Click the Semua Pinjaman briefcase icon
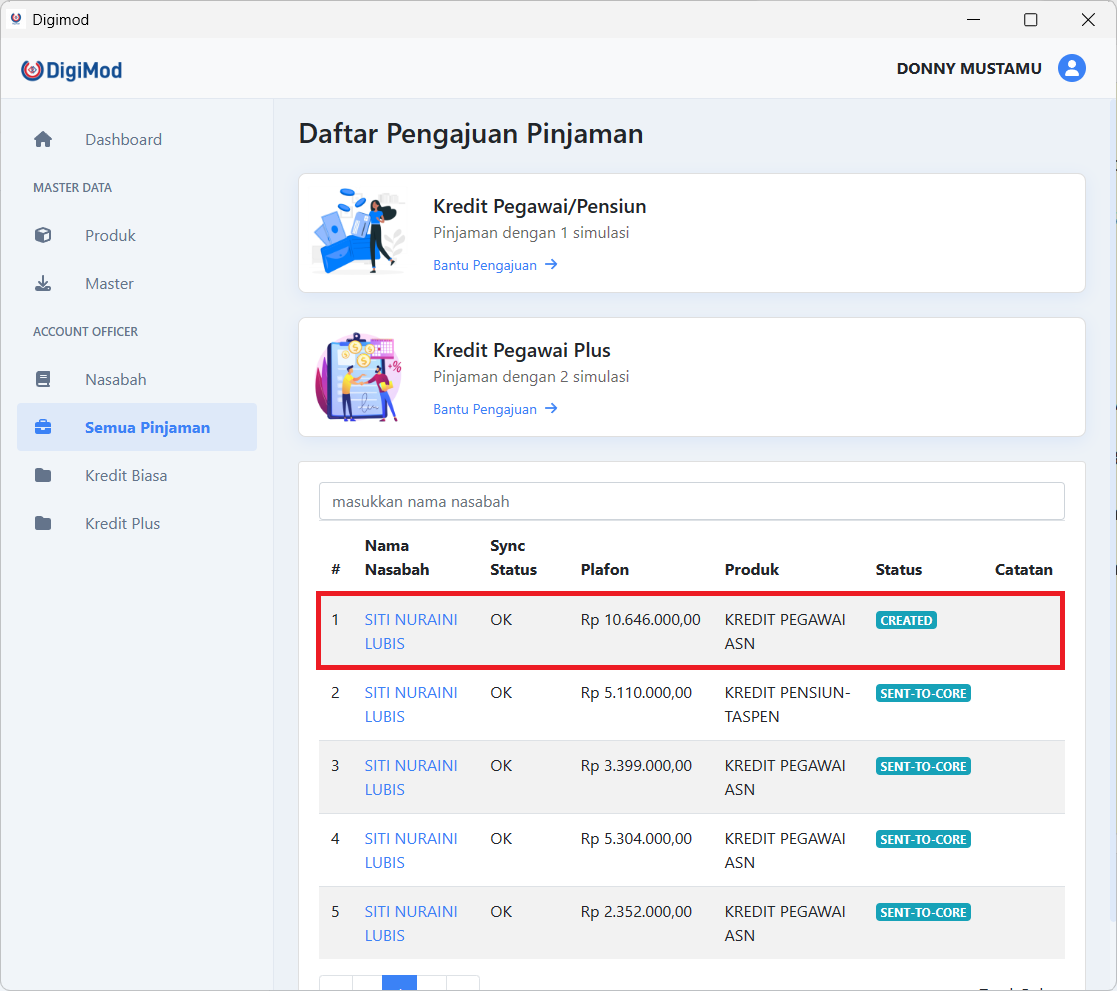Viewport: 1117px width, 991px height. click(43, 427)
